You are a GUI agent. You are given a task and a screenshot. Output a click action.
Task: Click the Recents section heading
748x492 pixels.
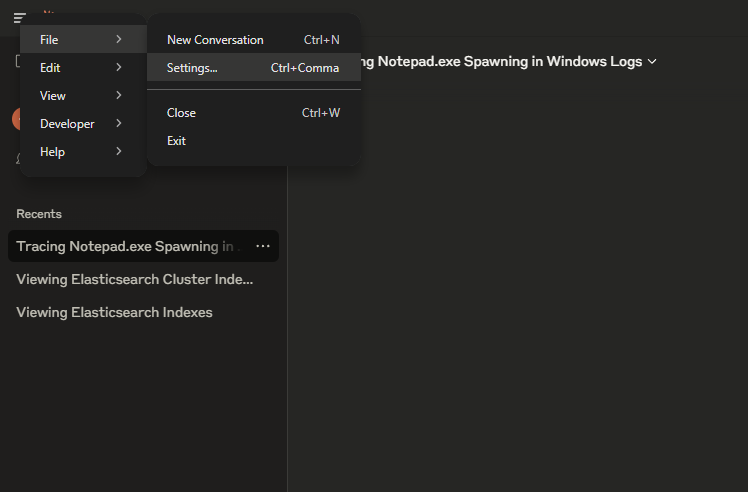click(39, 214)
